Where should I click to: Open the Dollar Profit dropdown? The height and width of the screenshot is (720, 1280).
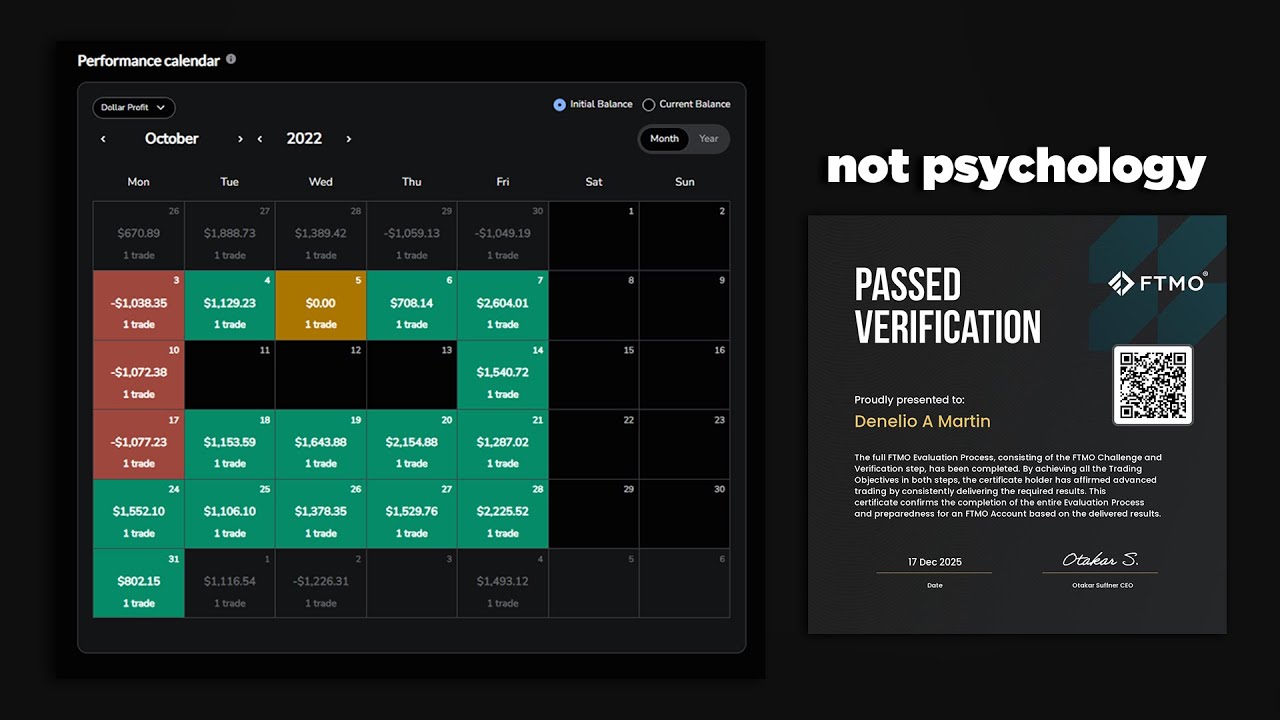[134, 107]
